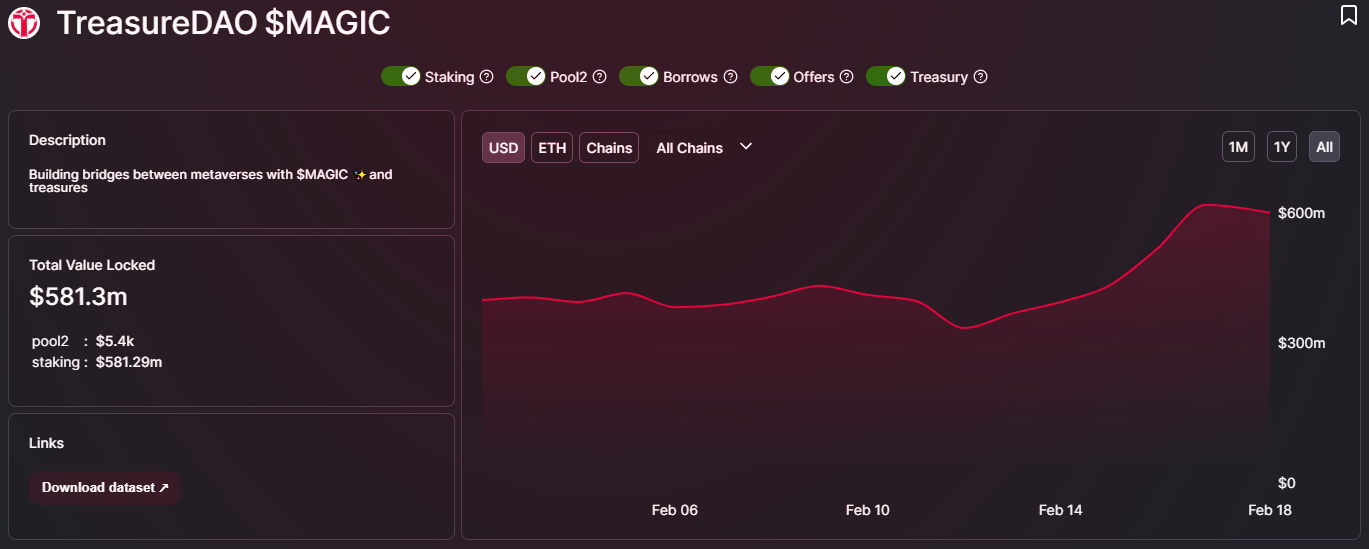Click the TreasureDAO logo icon
Screen dimensions: 1369x549
24,22
